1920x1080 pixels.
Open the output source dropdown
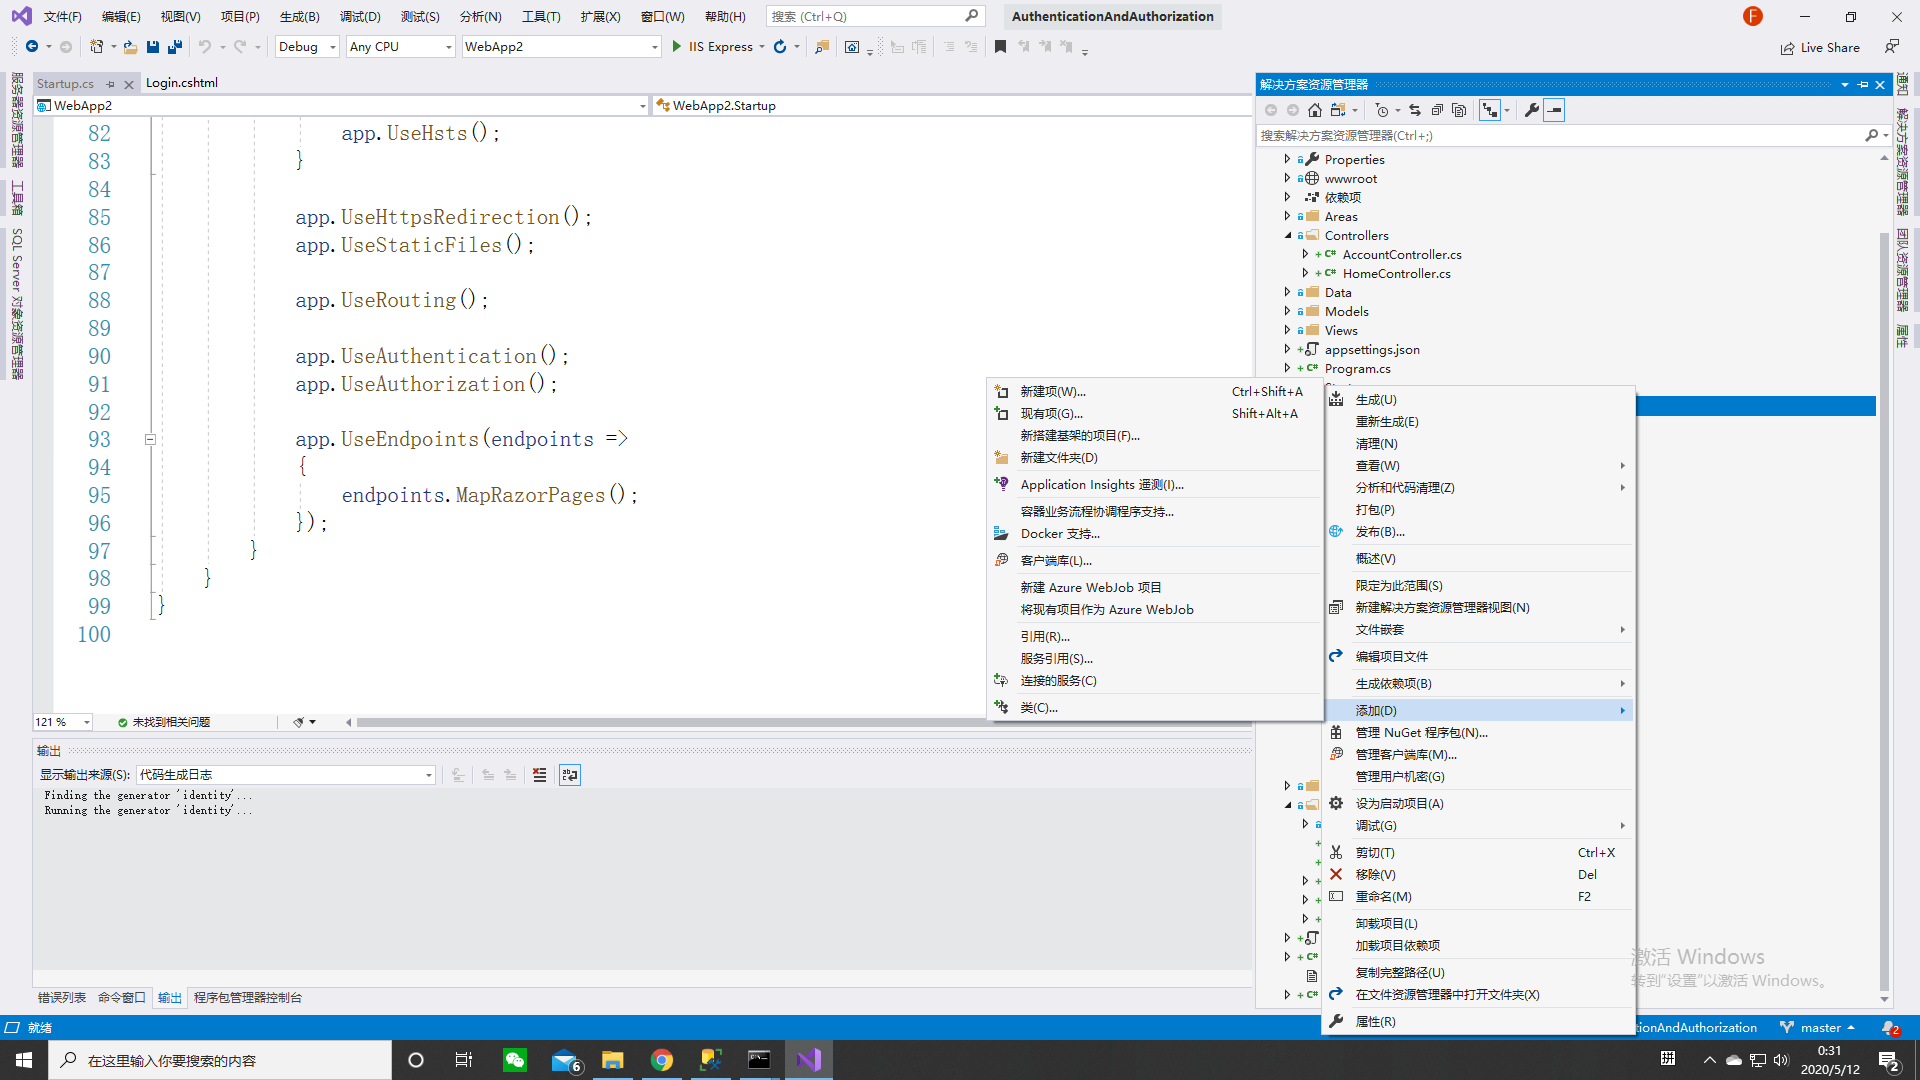click(x=429, y=775)
